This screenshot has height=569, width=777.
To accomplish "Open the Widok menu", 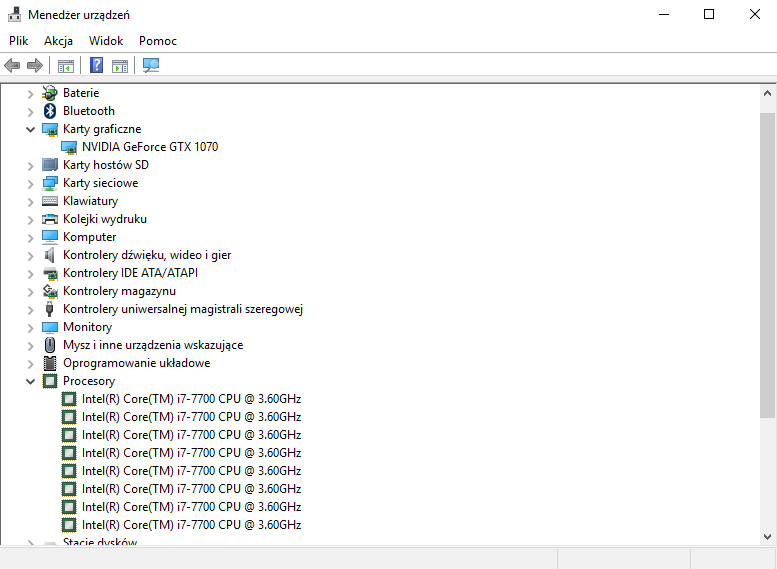I will [106, 41].
